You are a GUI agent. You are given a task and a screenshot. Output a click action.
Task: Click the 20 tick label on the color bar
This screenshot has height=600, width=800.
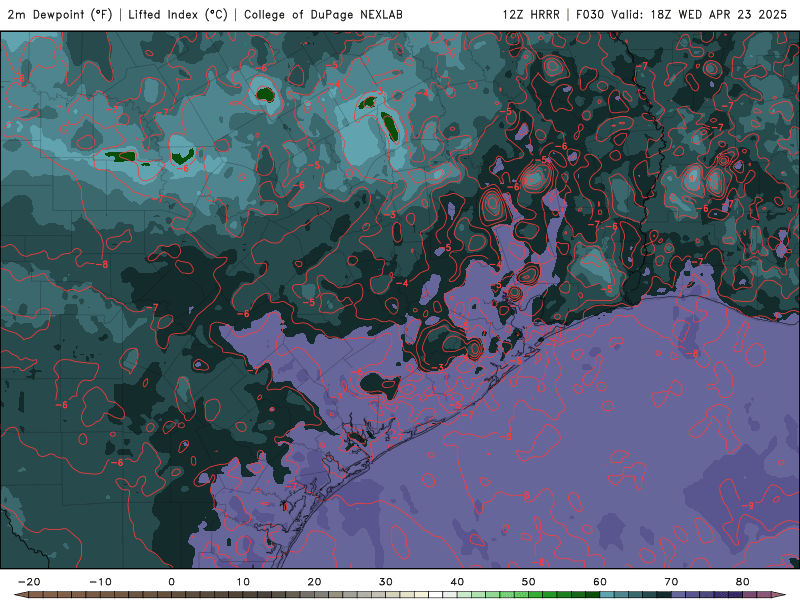[x=314, y=582]
